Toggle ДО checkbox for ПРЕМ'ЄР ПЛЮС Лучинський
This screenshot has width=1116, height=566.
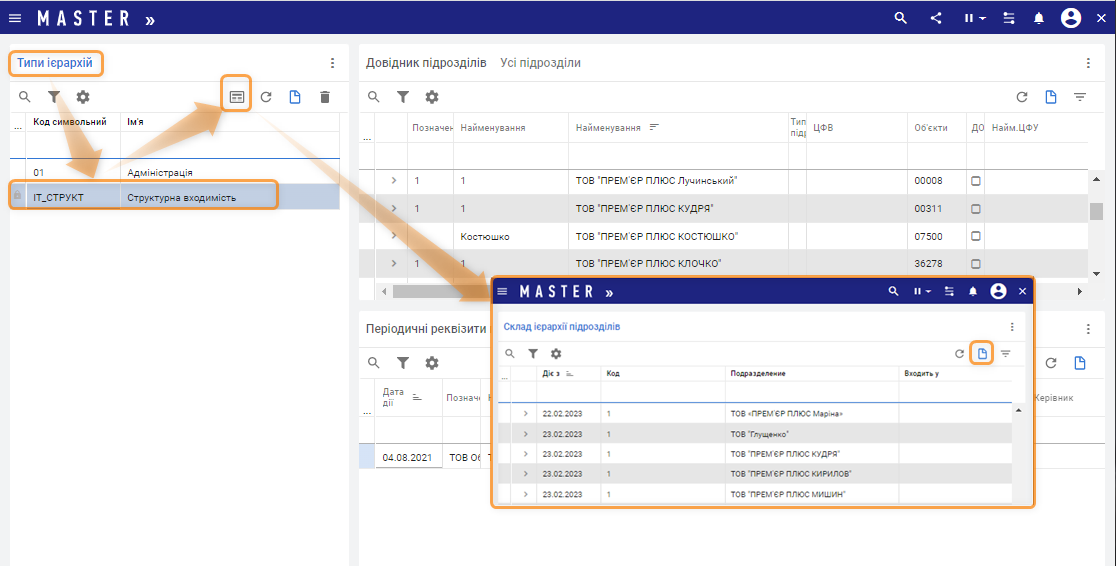click(x=976, y=181)
